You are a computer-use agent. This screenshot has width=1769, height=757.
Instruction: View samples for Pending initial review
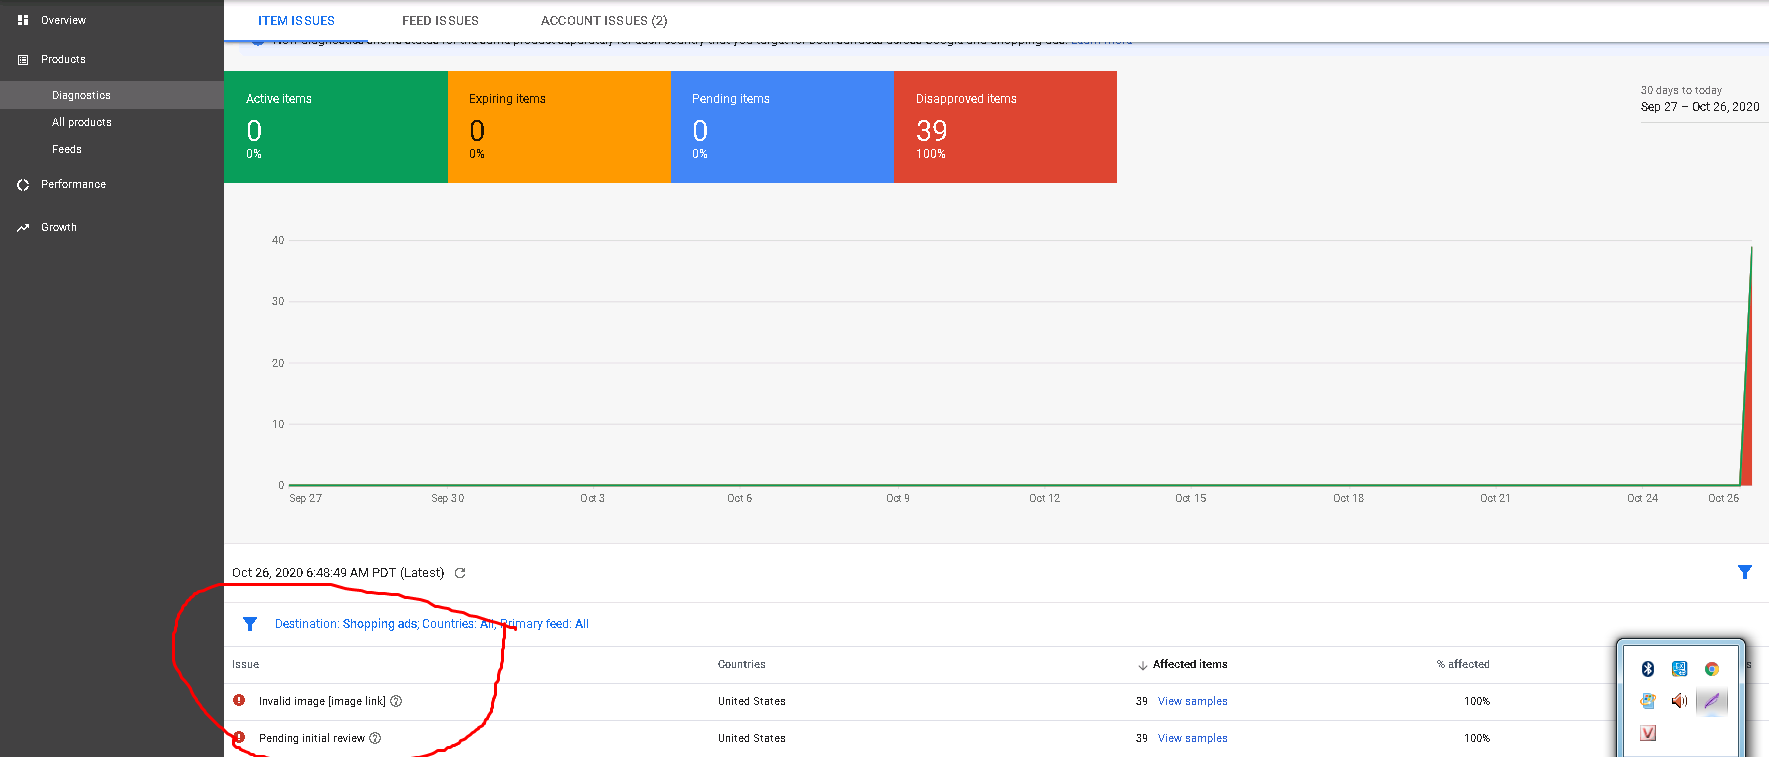(x=1192, y=738)
